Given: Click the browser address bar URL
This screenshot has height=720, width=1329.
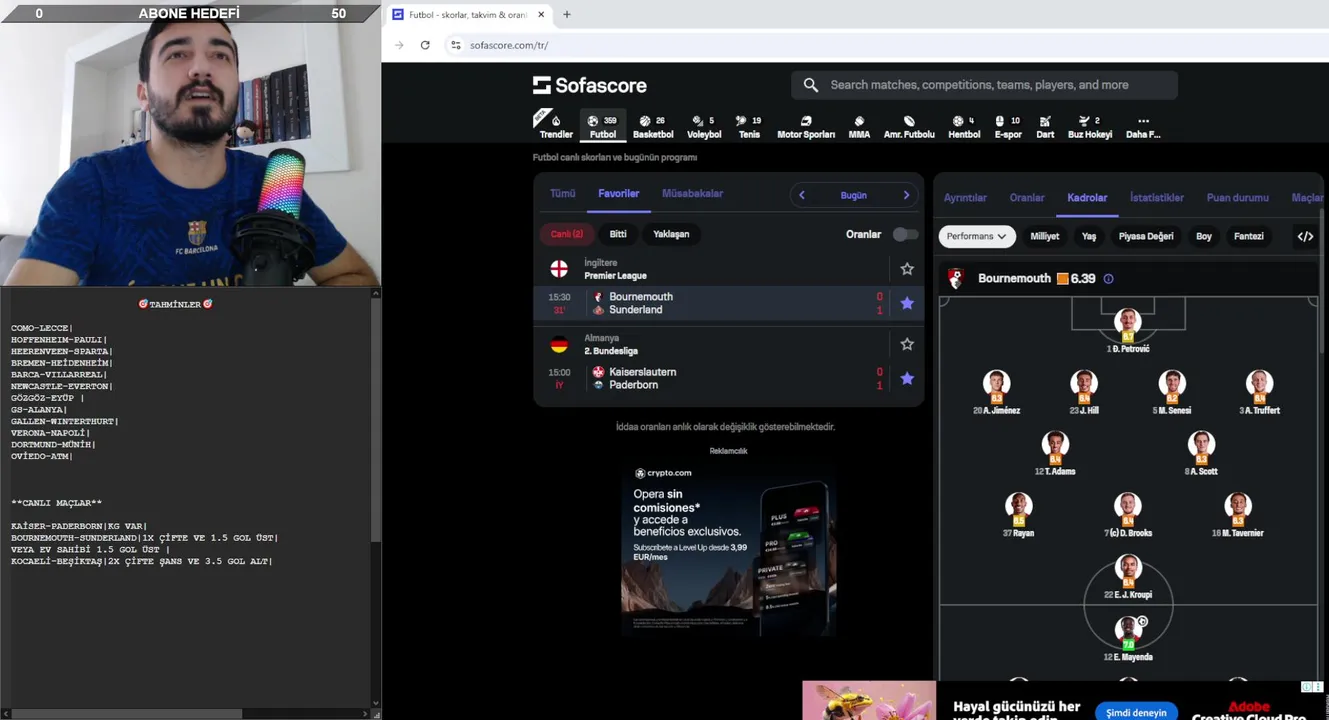Looking at the screenshot, I should pos(509,45).
